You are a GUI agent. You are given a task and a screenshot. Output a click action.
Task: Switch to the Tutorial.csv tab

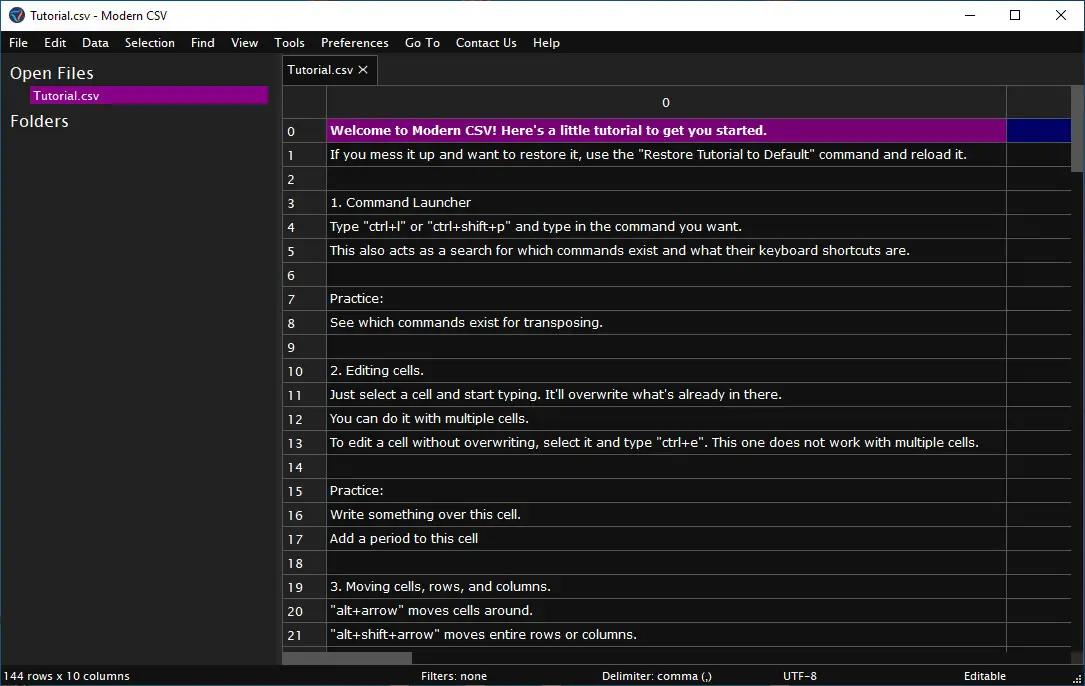coord(319,70)
